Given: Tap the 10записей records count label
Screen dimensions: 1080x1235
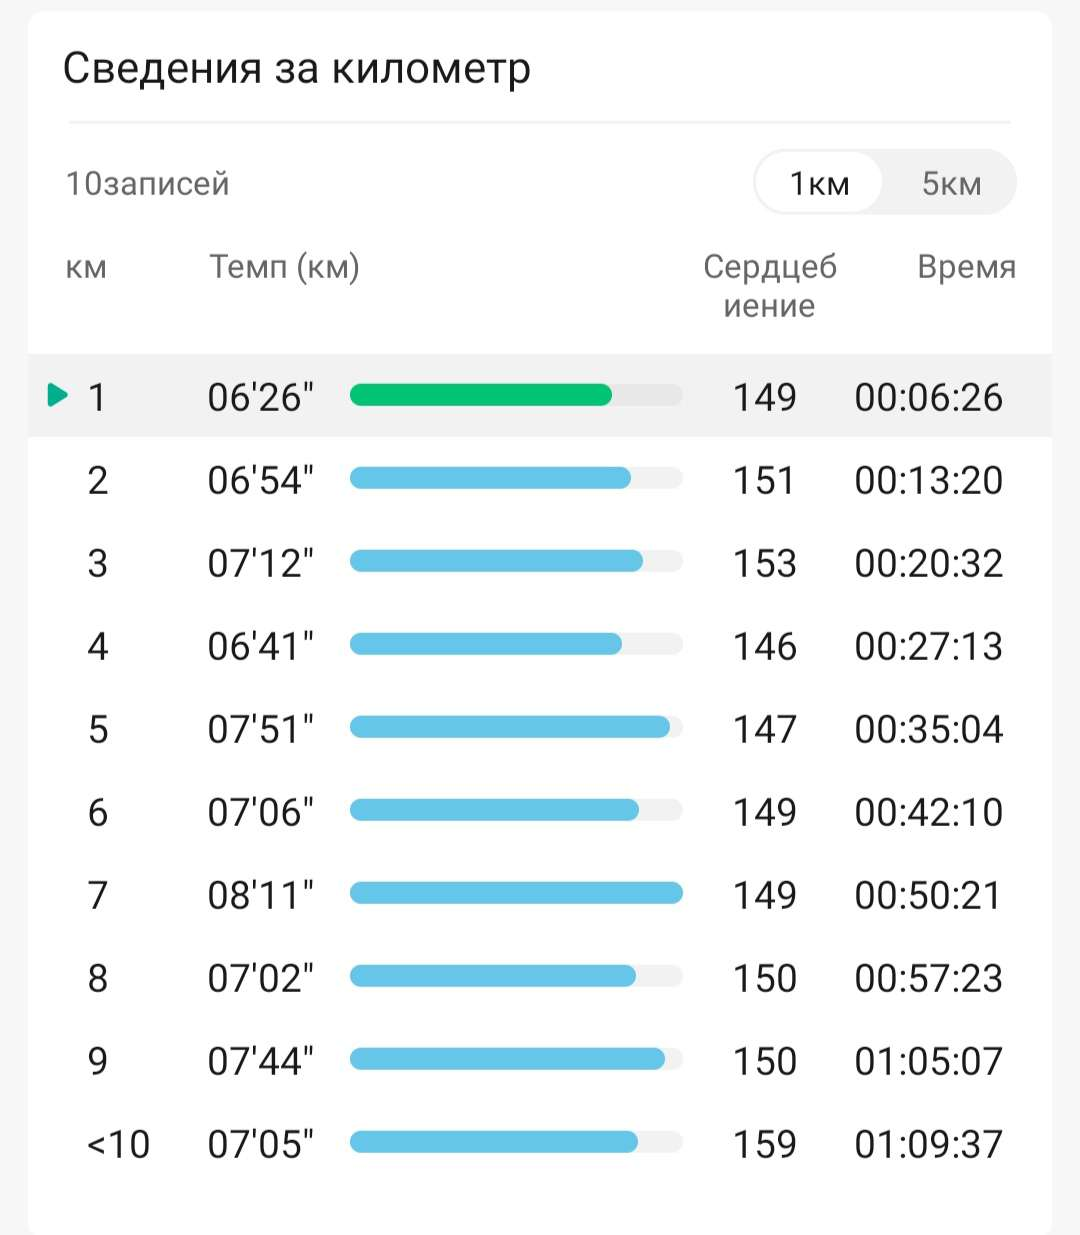Looking at the screenshot, I should tap(147, 184).
